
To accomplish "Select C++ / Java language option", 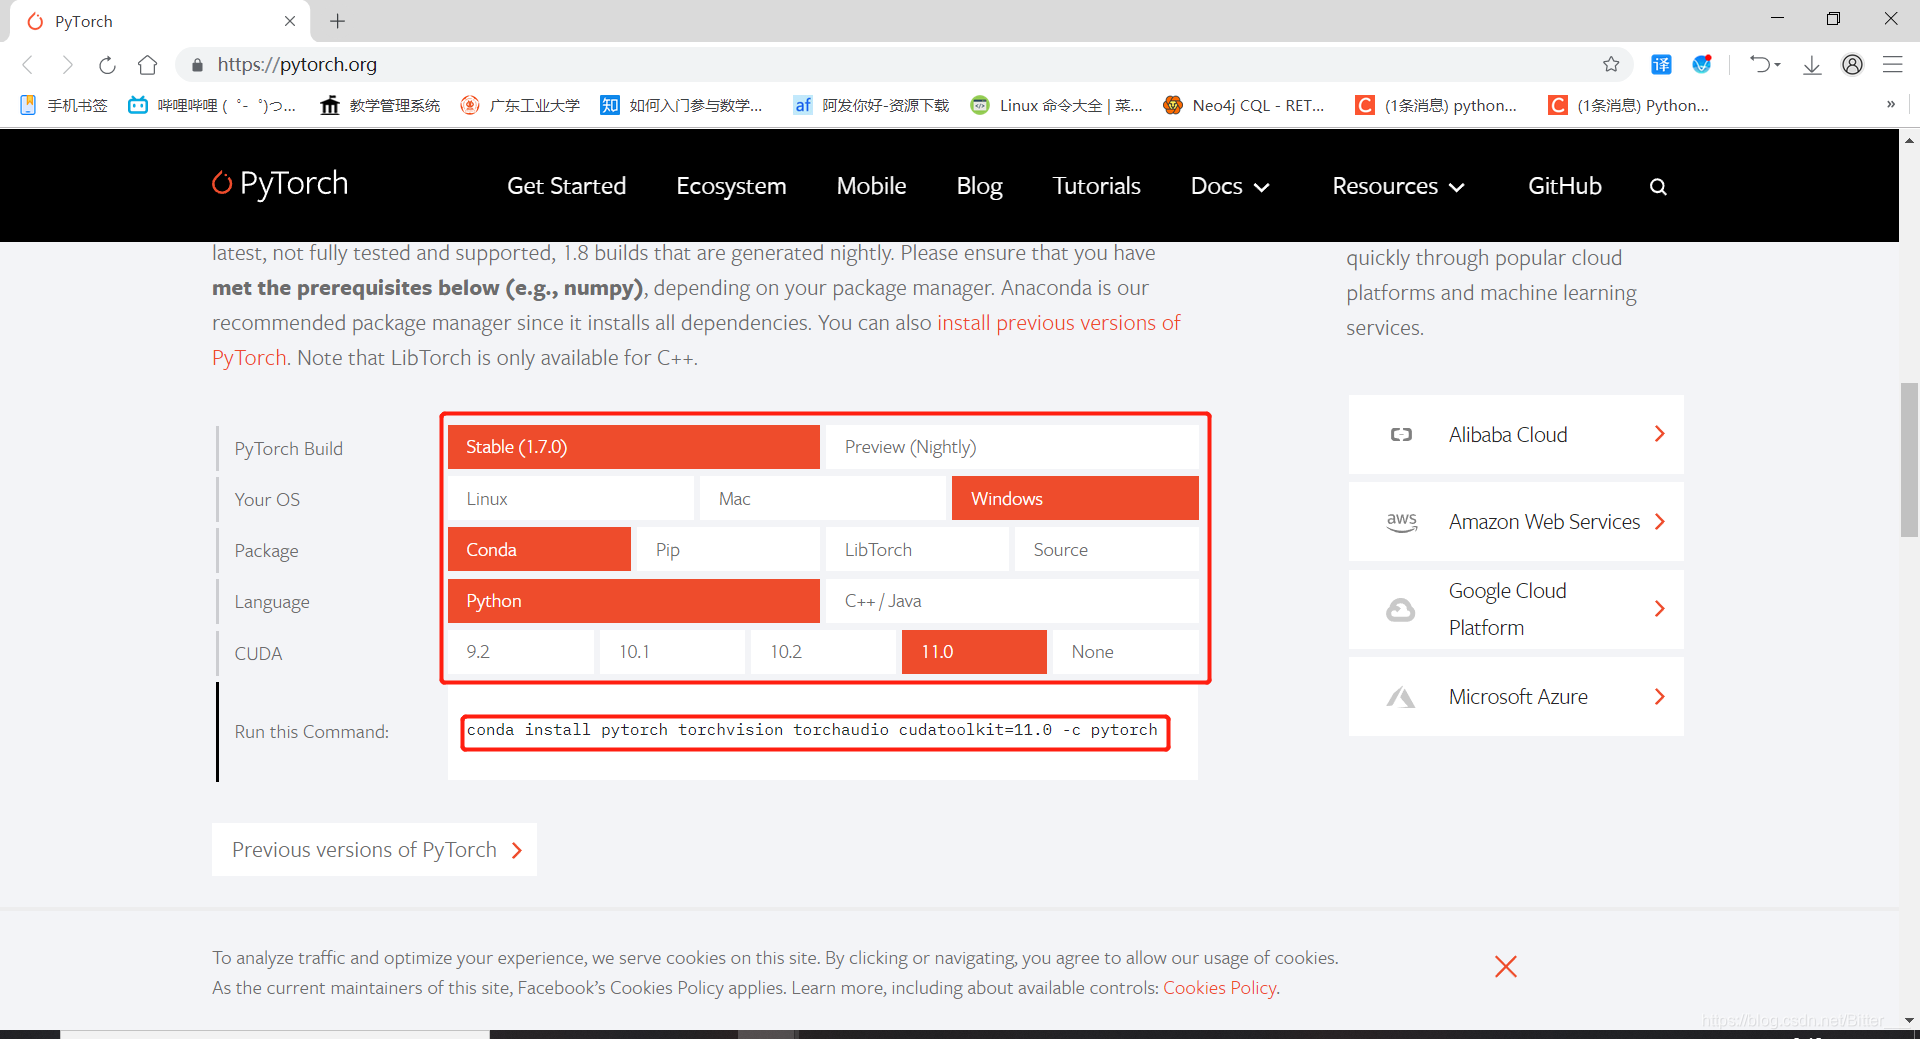I will pyautogui.click(x=1012, y=601).
